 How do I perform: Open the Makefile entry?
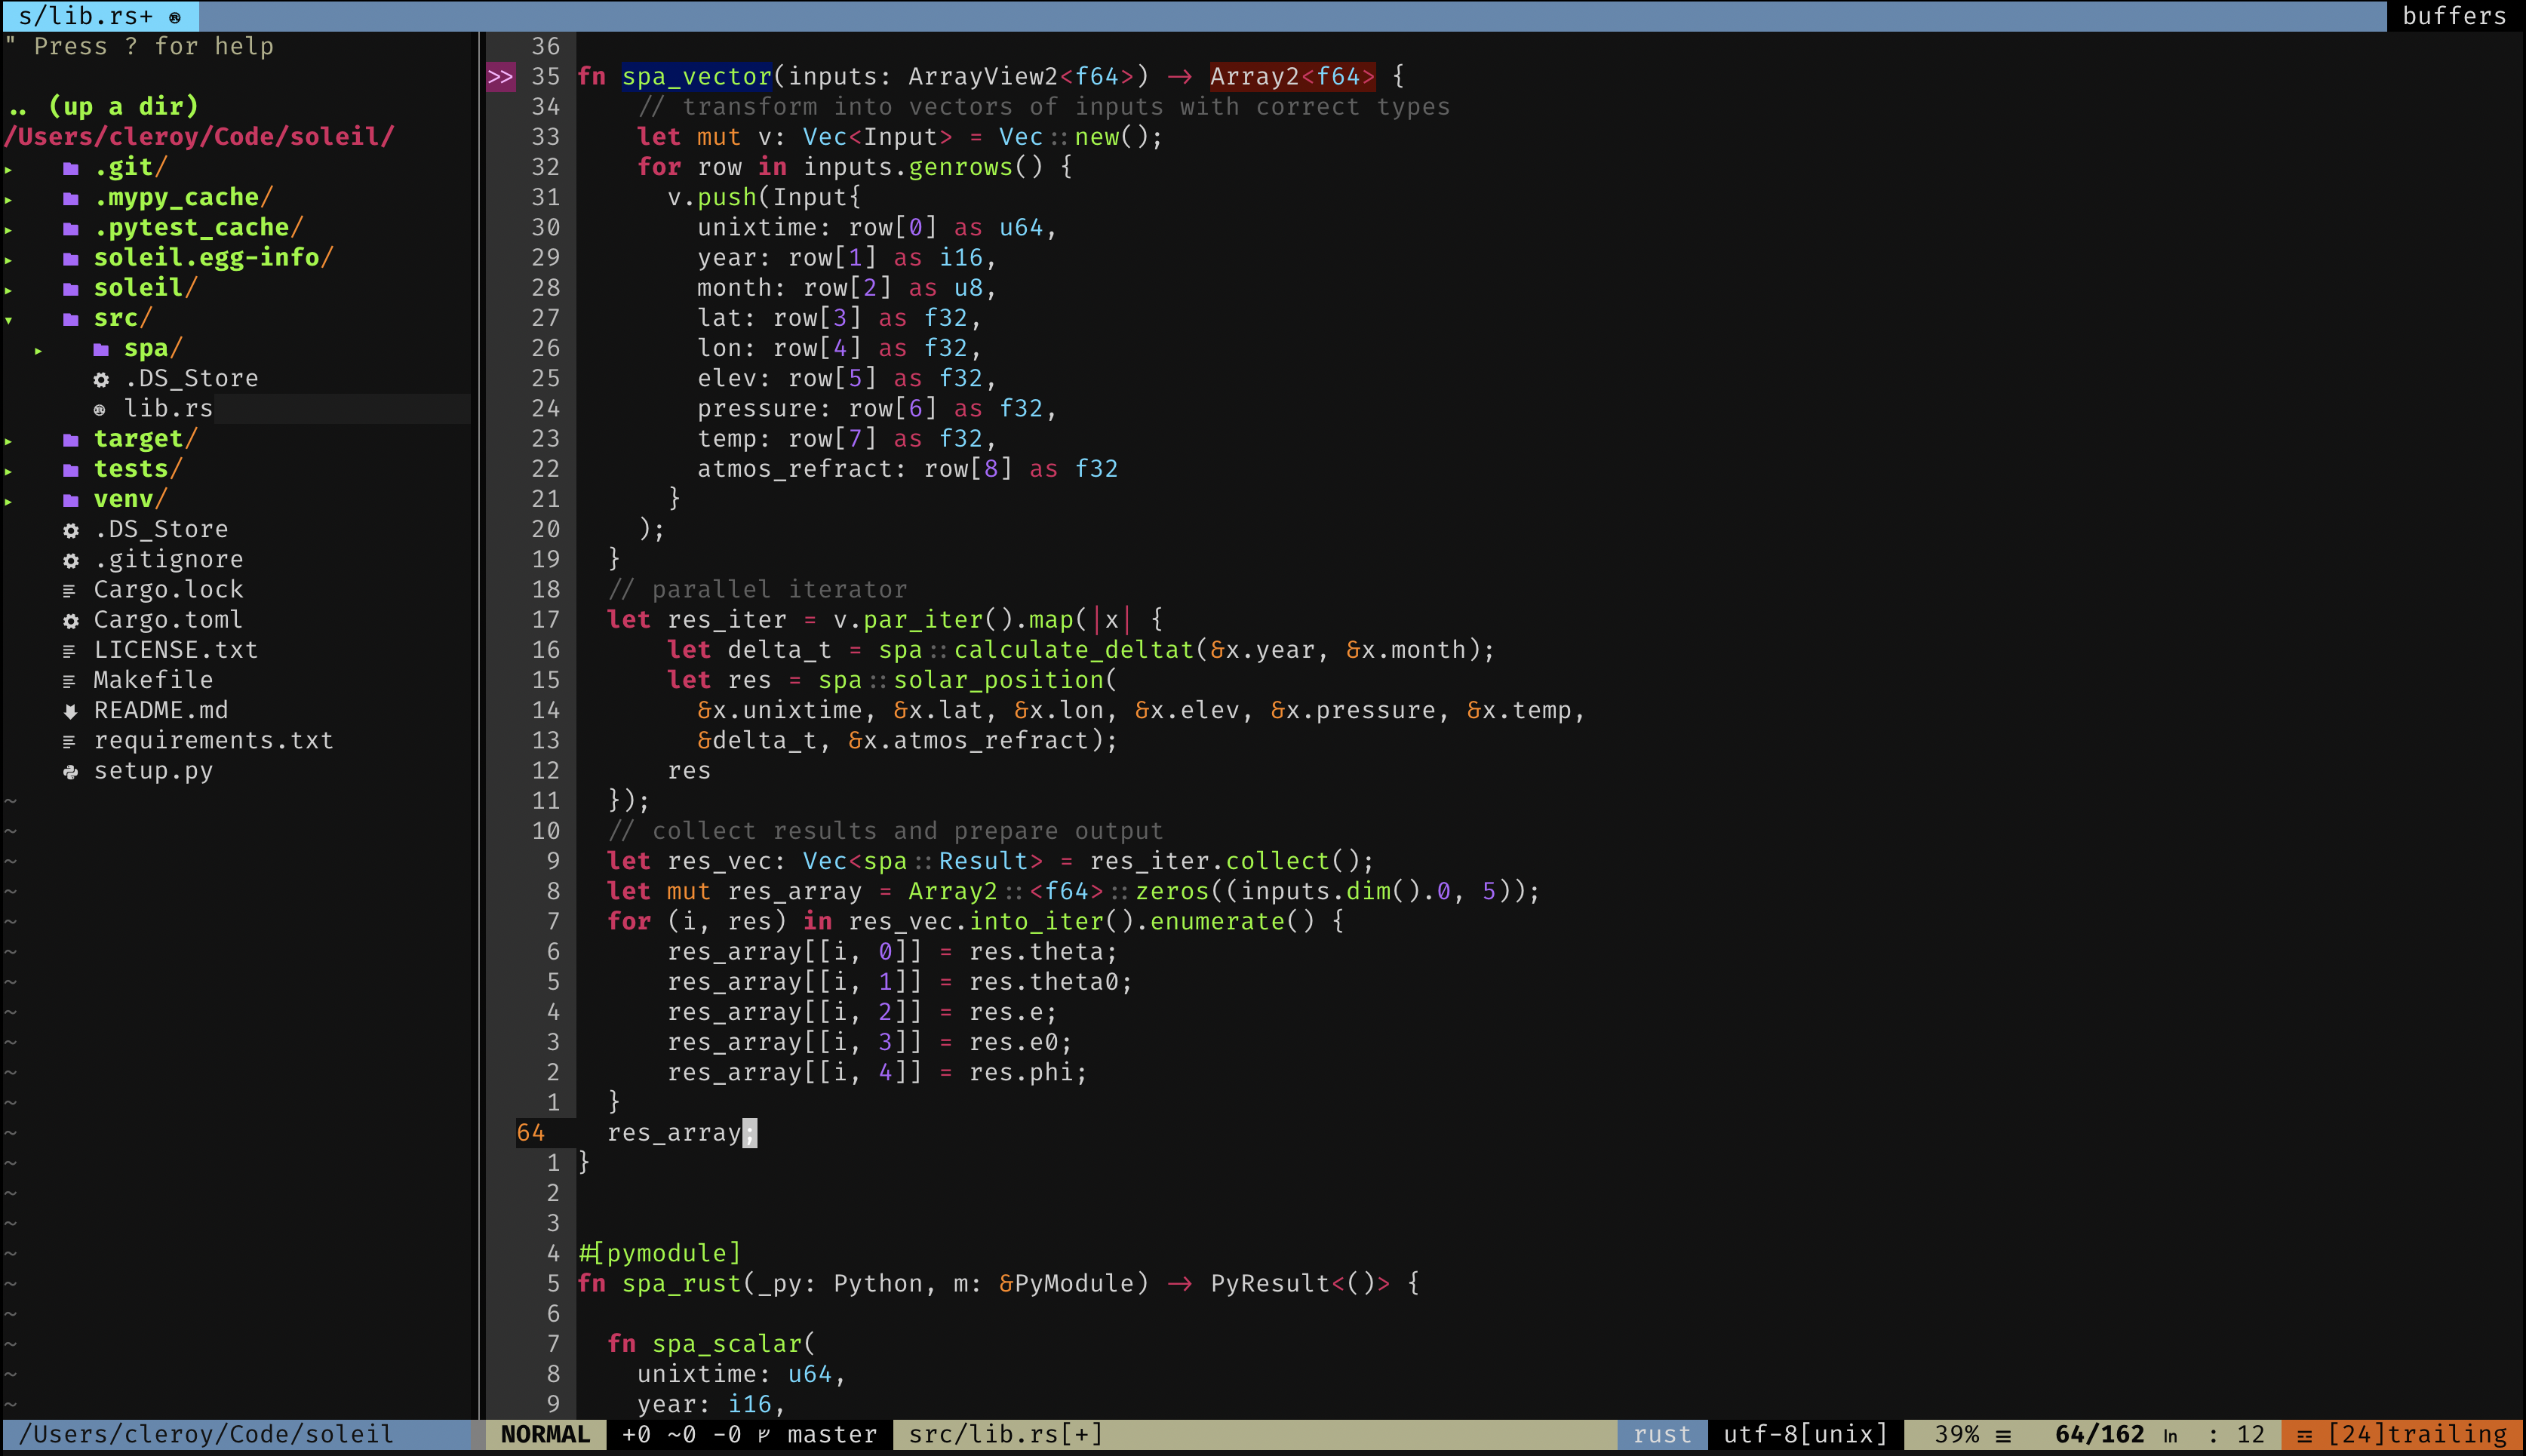153,680
